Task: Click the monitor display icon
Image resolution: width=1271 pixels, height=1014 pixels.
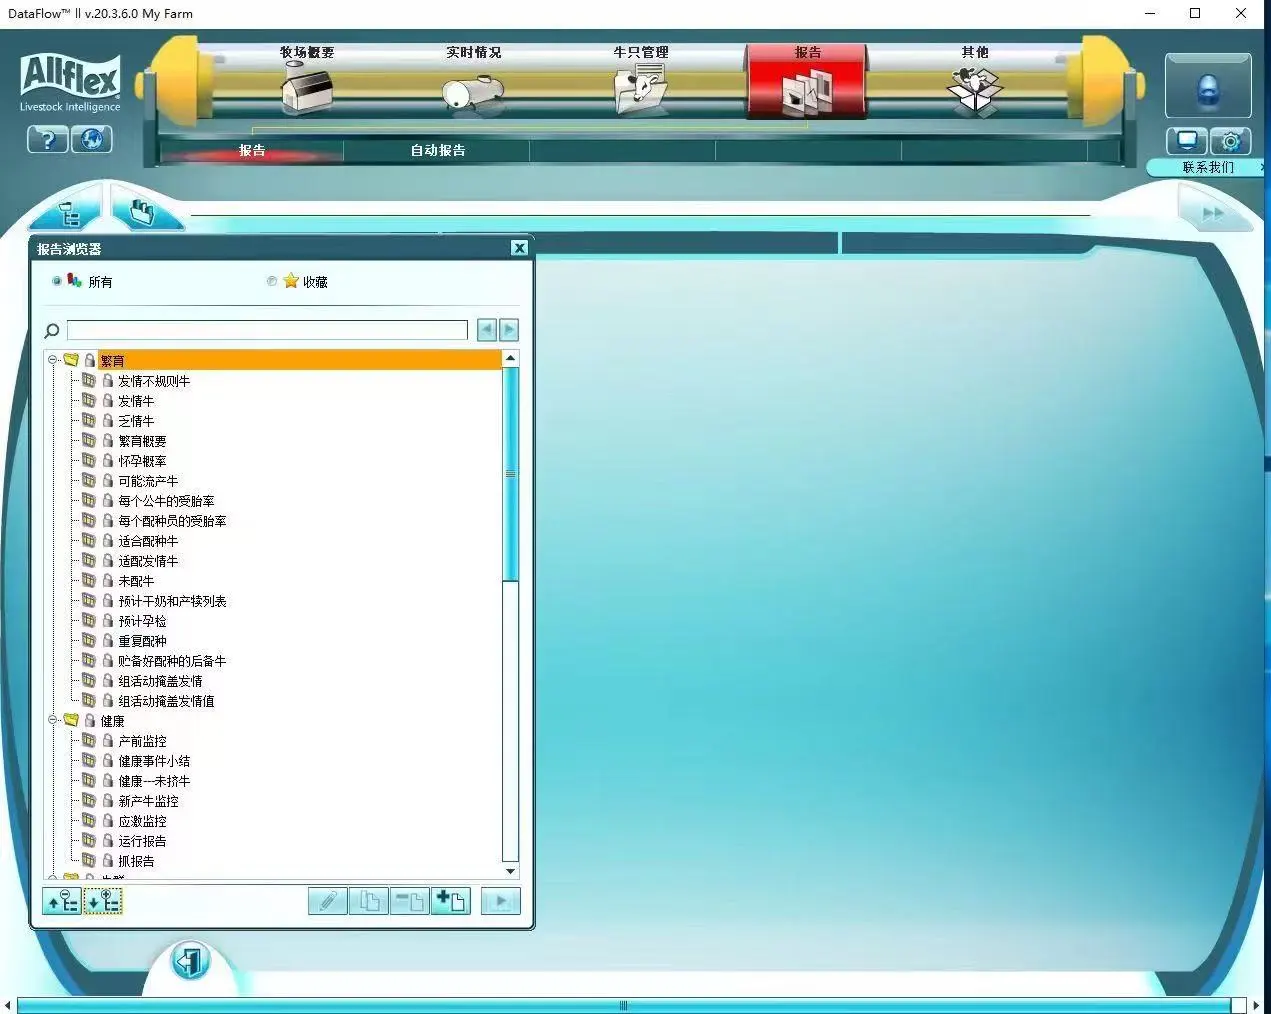Action: pyautogui.click(x=1187, y=141)
